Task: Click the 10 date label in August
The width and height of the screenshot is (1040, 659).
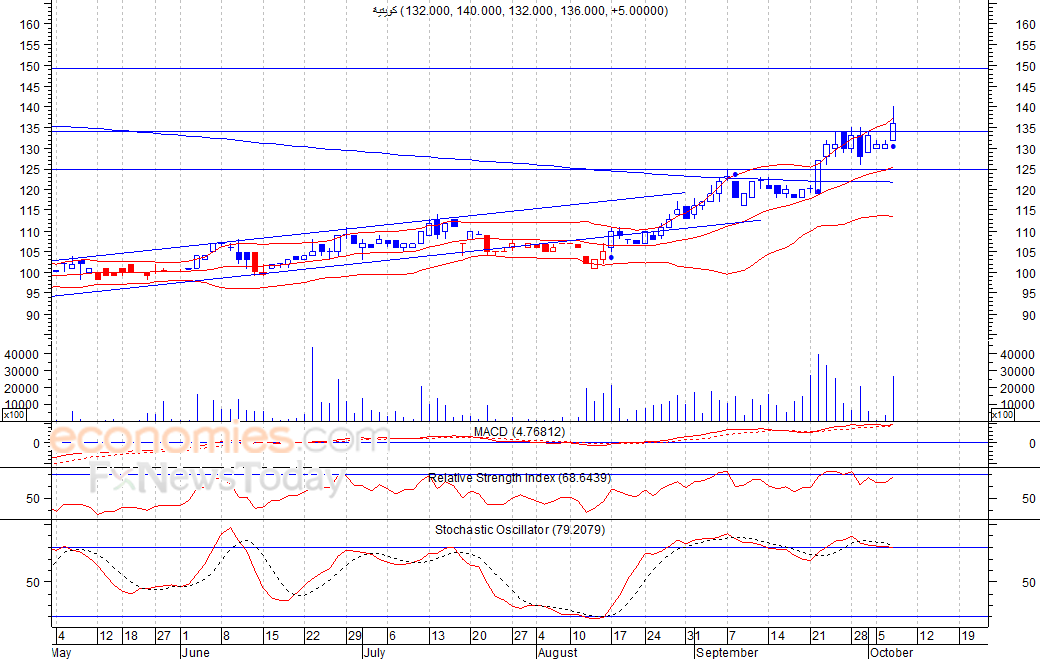Action: click(x=579, y=636)
